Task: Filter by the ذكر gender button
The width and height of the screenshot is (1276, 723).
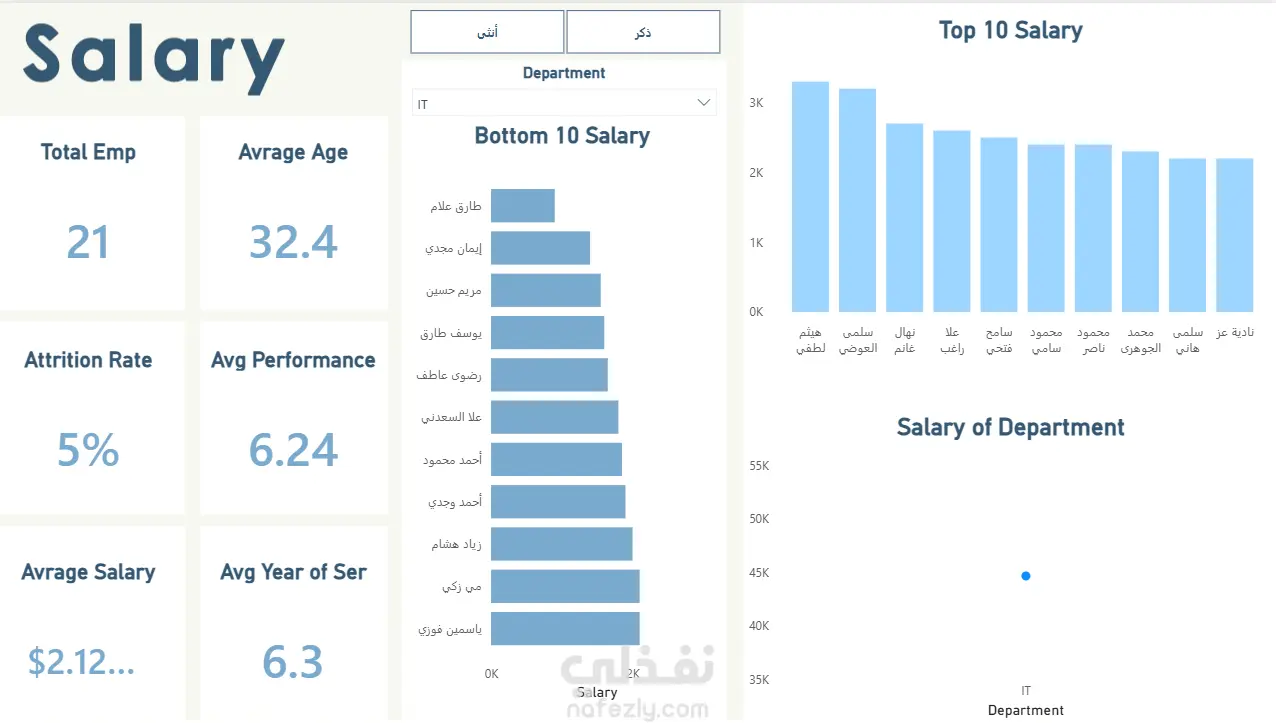Action: click(643, 32)
